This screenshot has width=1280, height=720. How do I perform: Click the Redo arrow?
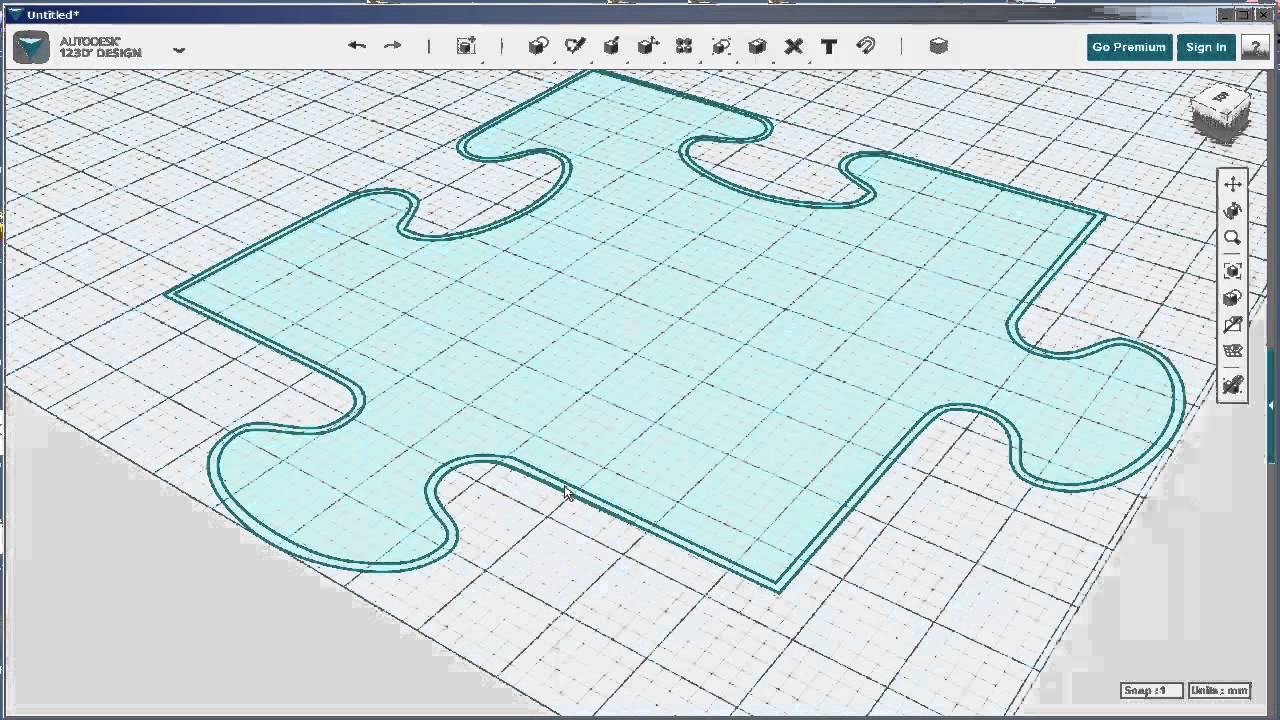click(393, 46)
